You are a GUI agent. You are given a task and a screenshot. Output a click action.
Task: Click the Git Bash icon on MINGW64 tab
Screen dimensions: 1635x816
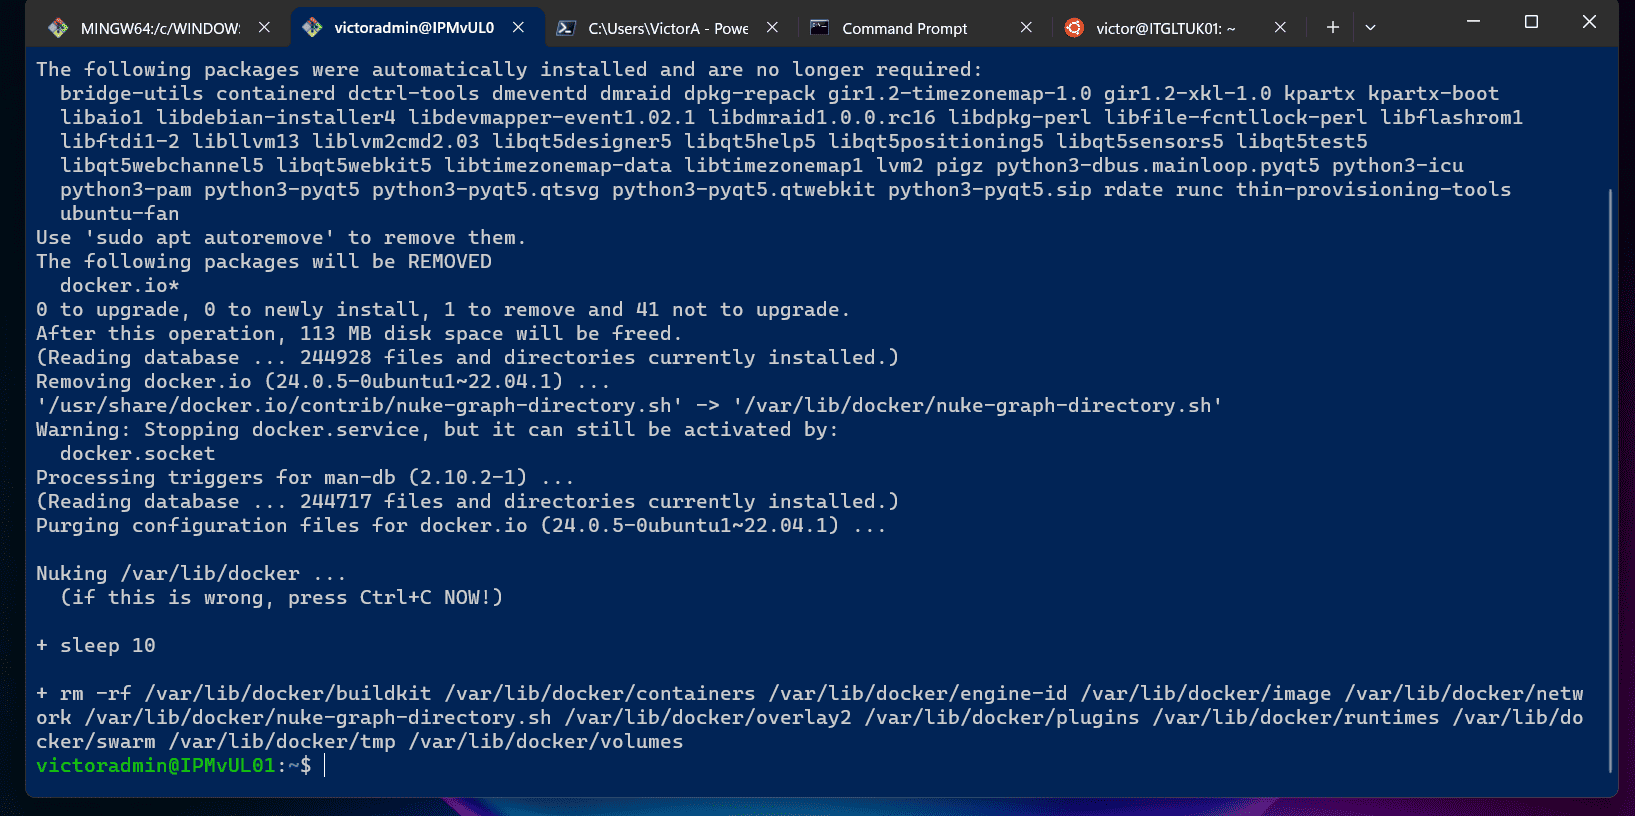[58, 28]
